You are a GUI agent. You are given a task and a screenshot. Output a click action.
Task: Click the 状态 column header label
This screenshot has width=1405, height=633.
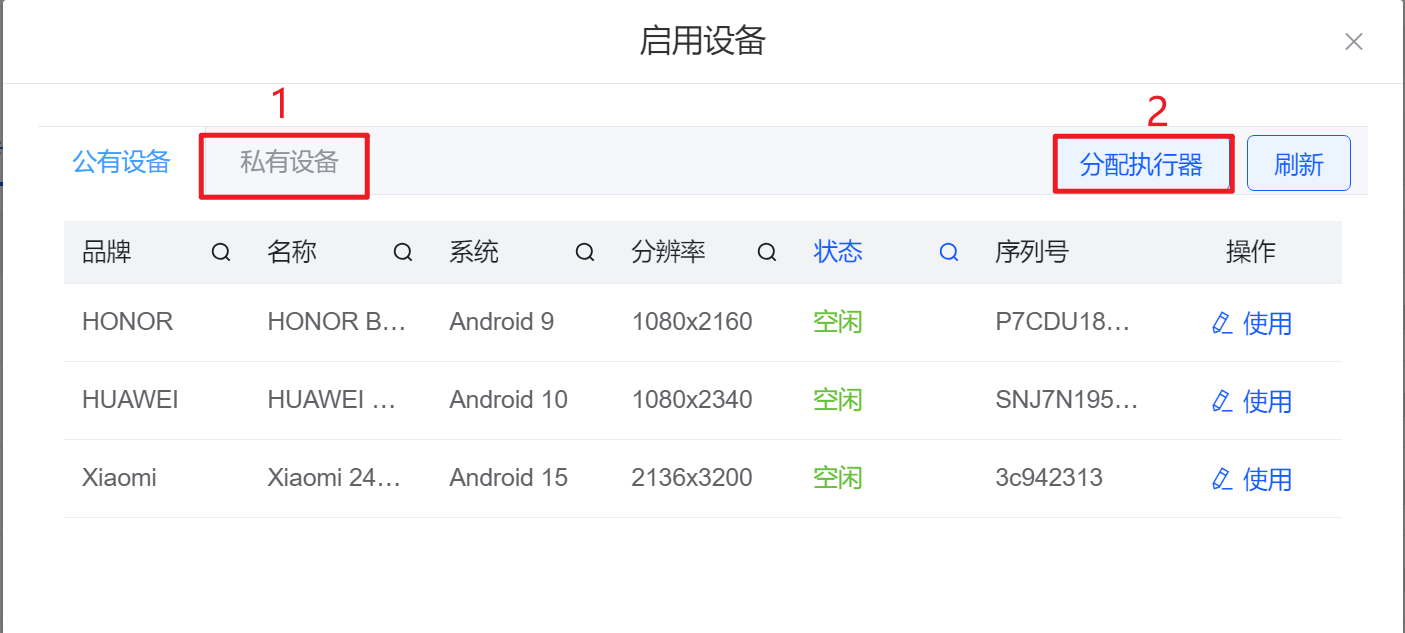coord(838,252)
